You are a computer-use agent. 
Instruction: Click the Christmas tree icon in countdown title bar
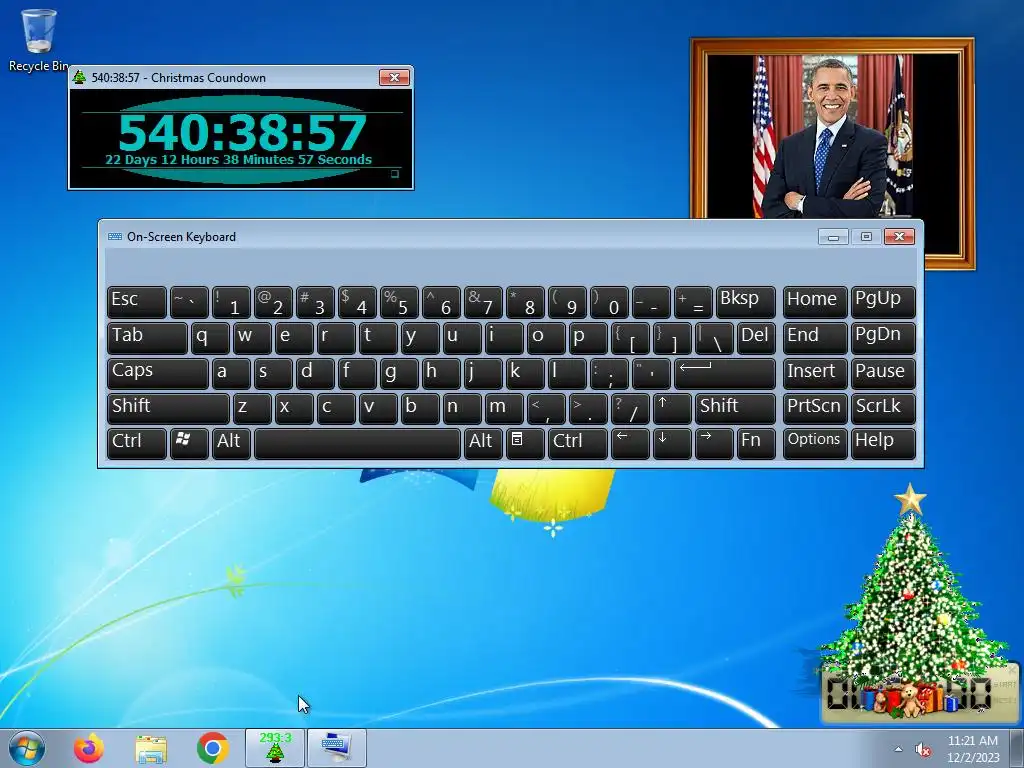pos(80,77)
